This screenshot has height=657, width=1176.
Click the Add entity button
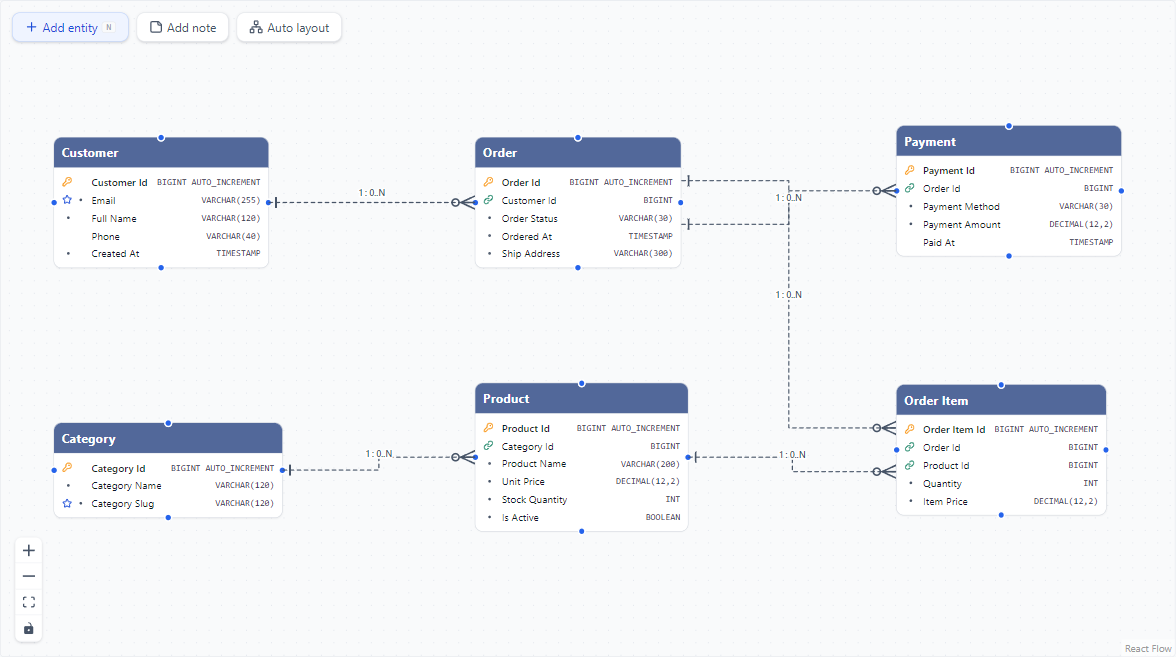(70, 28)
